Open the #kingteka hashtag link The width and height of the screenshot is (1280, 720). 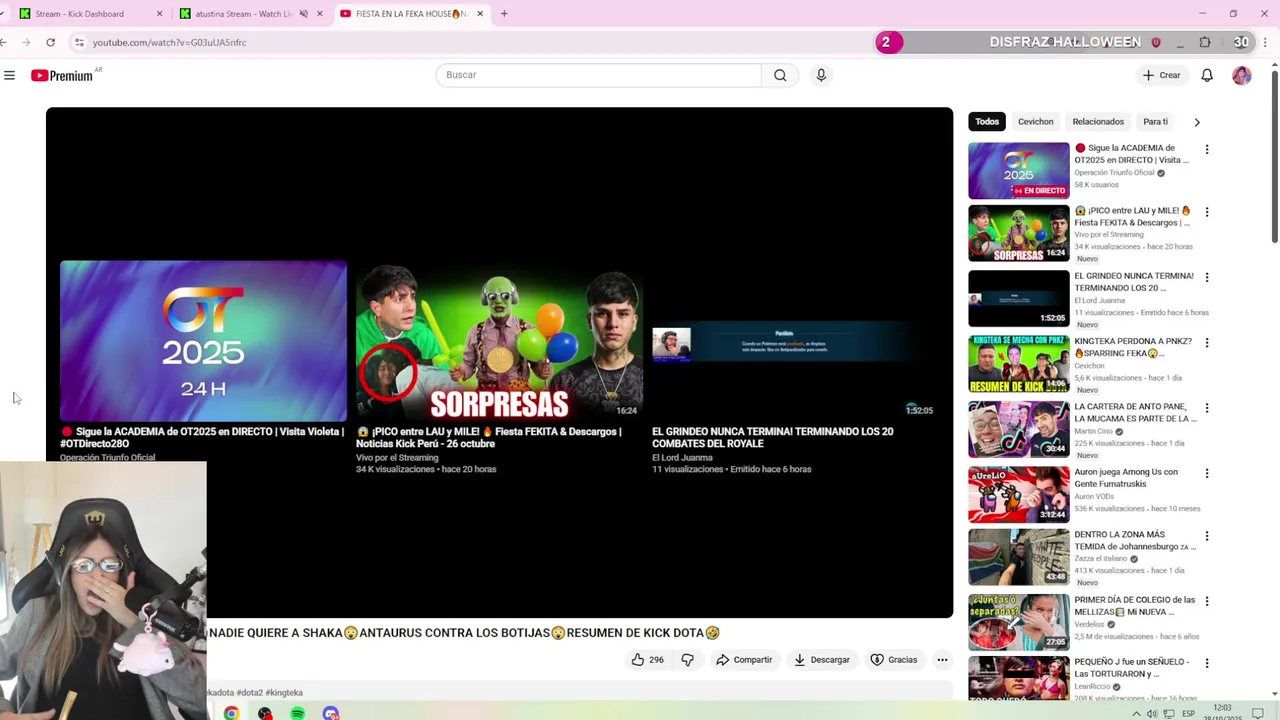284,692
